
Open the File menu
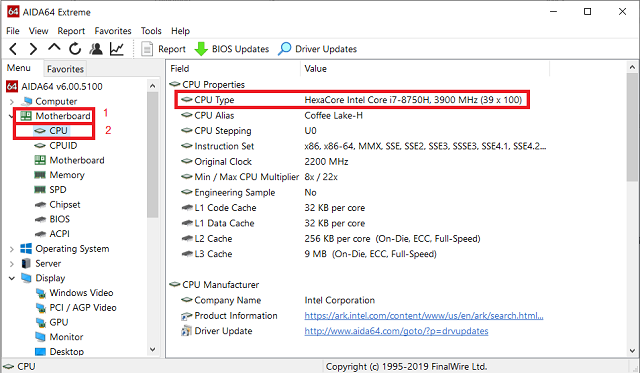(x=13, y=31)
